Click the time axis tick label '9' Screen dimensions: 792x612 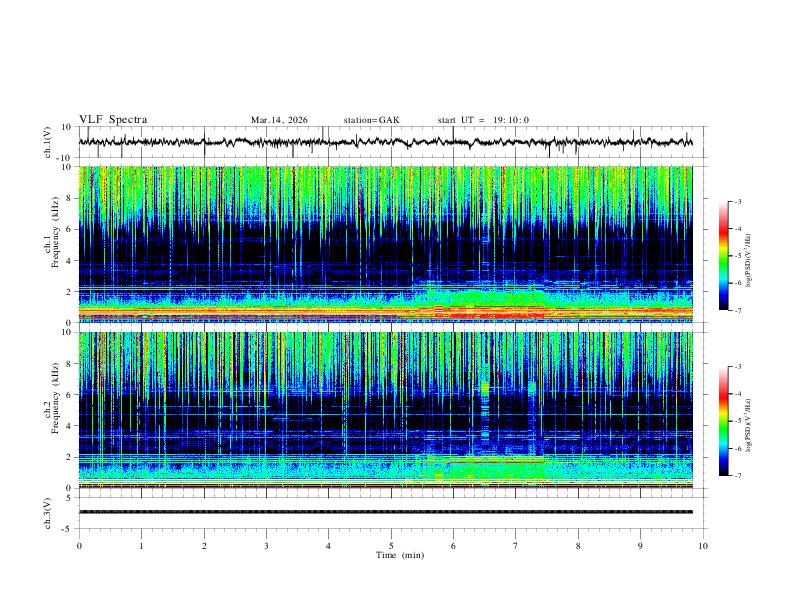click(x=640, y=546)
